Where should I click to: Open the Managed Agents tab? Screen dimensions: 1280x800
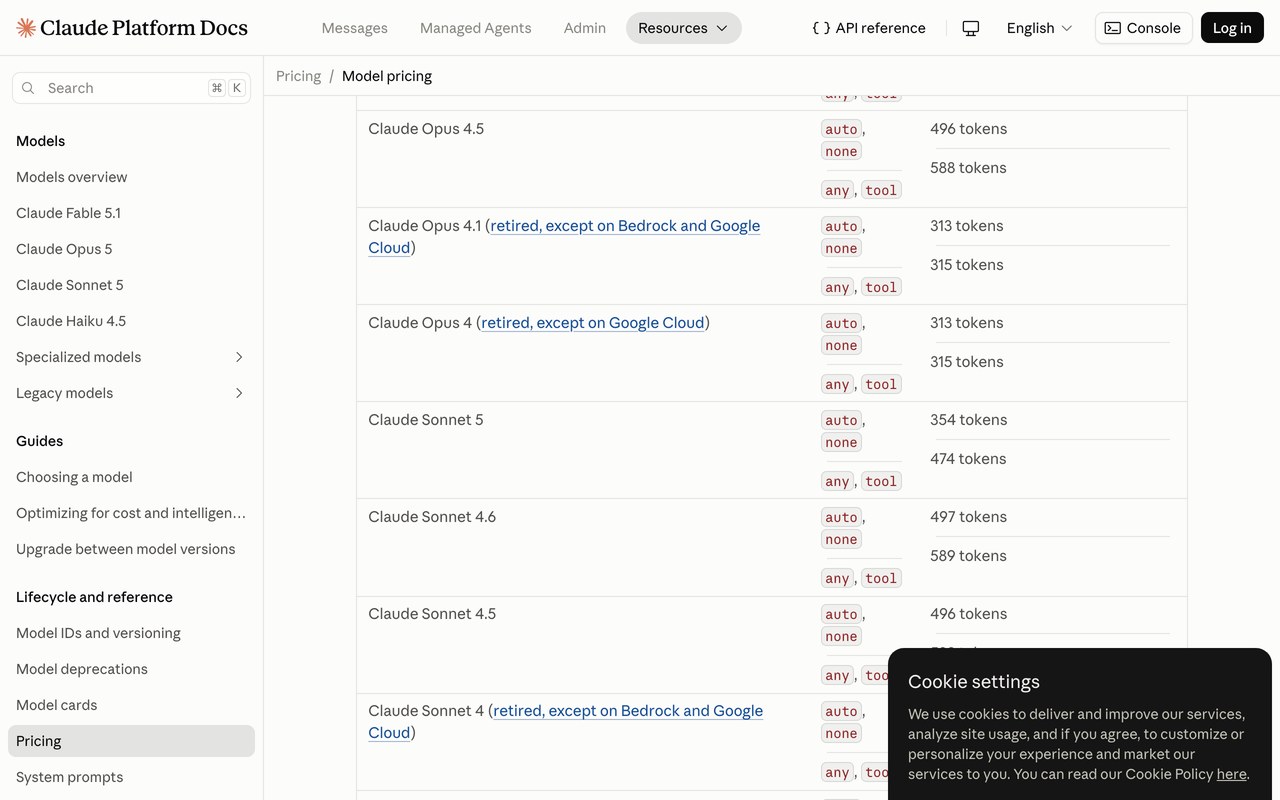(x=476, y=28)
